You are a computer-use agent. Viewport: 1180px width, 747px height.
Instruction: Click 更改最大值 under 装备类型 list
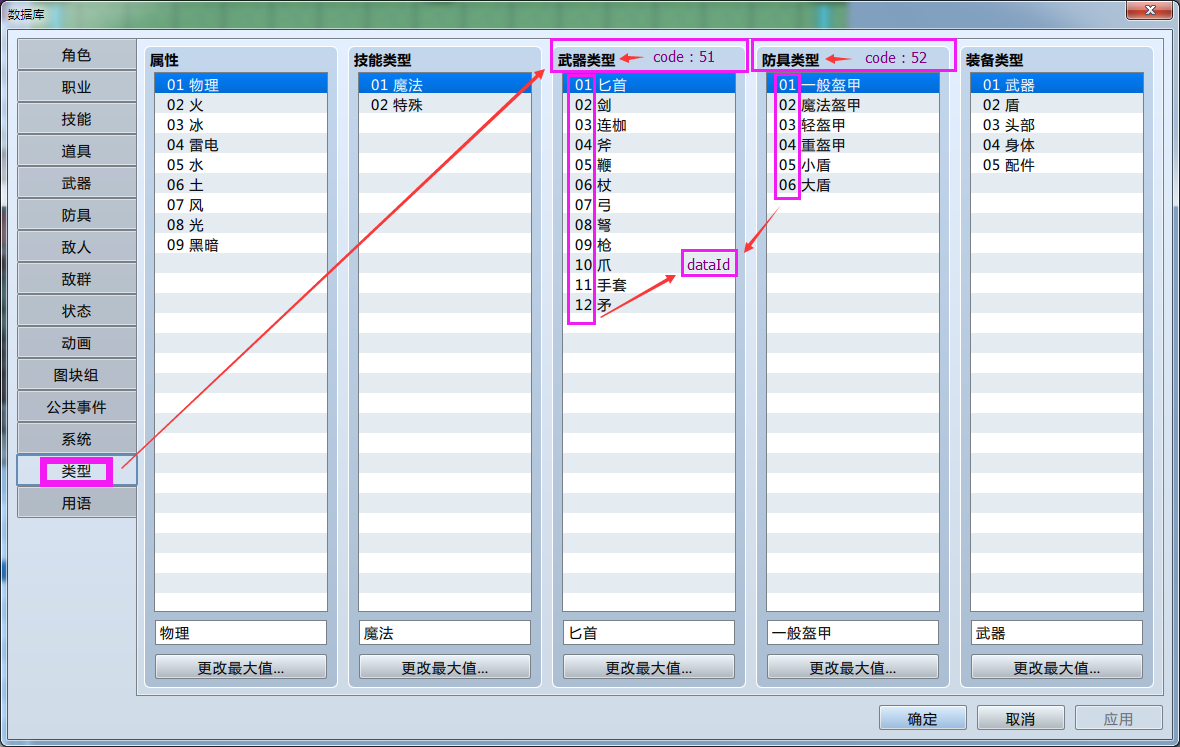point(1057,667)
